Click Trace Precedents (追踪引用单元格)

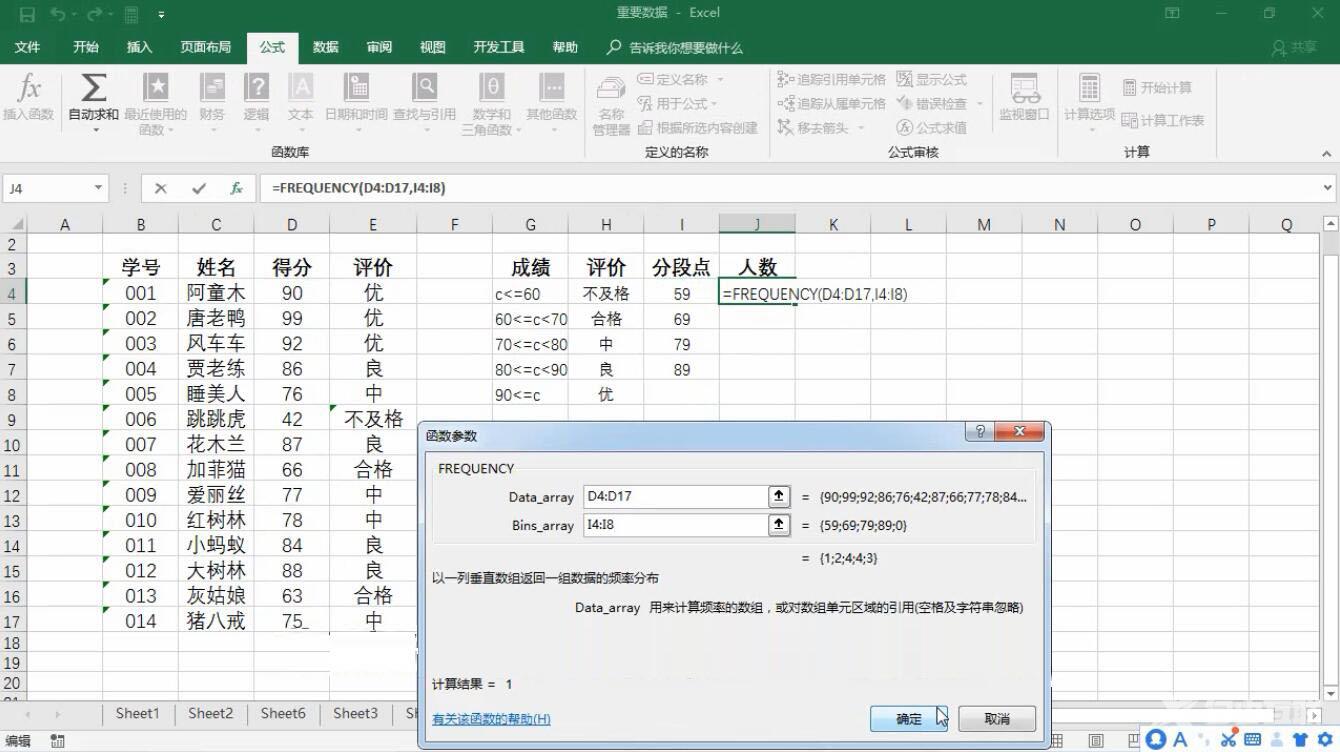pyautogui.click(x=832, y=79)
